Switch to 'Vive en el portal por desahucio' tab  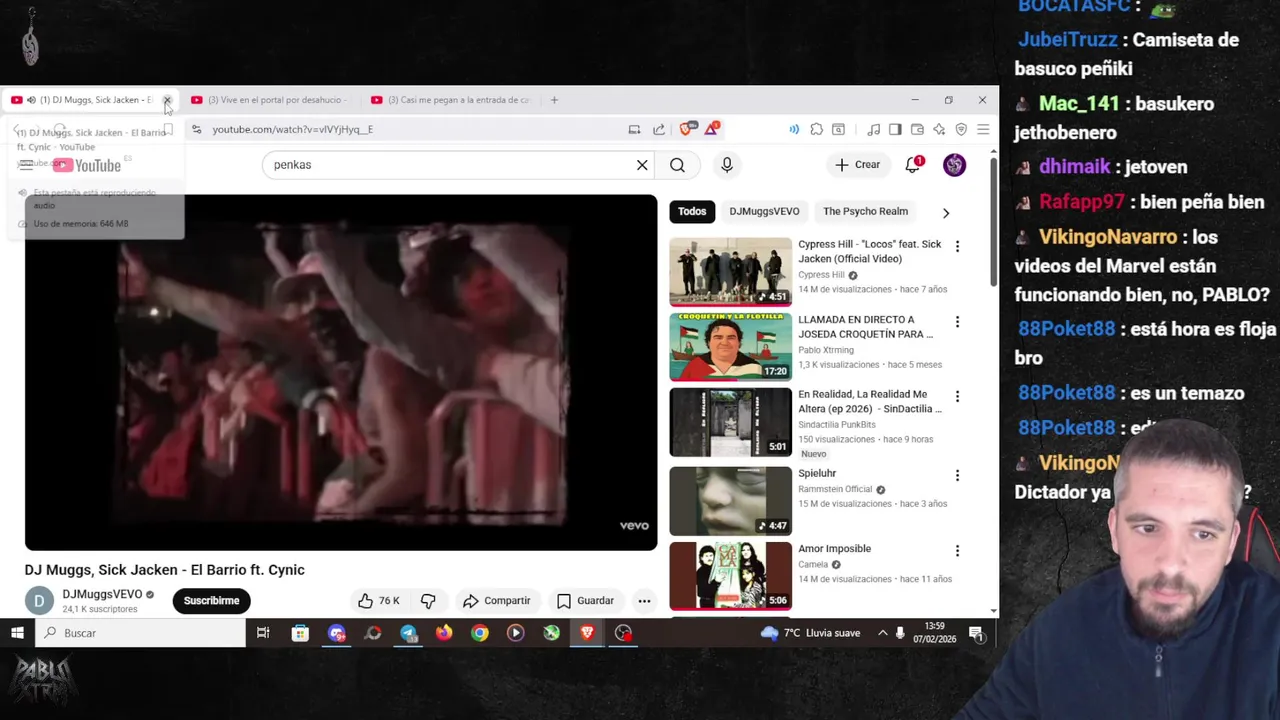(268, 100)
